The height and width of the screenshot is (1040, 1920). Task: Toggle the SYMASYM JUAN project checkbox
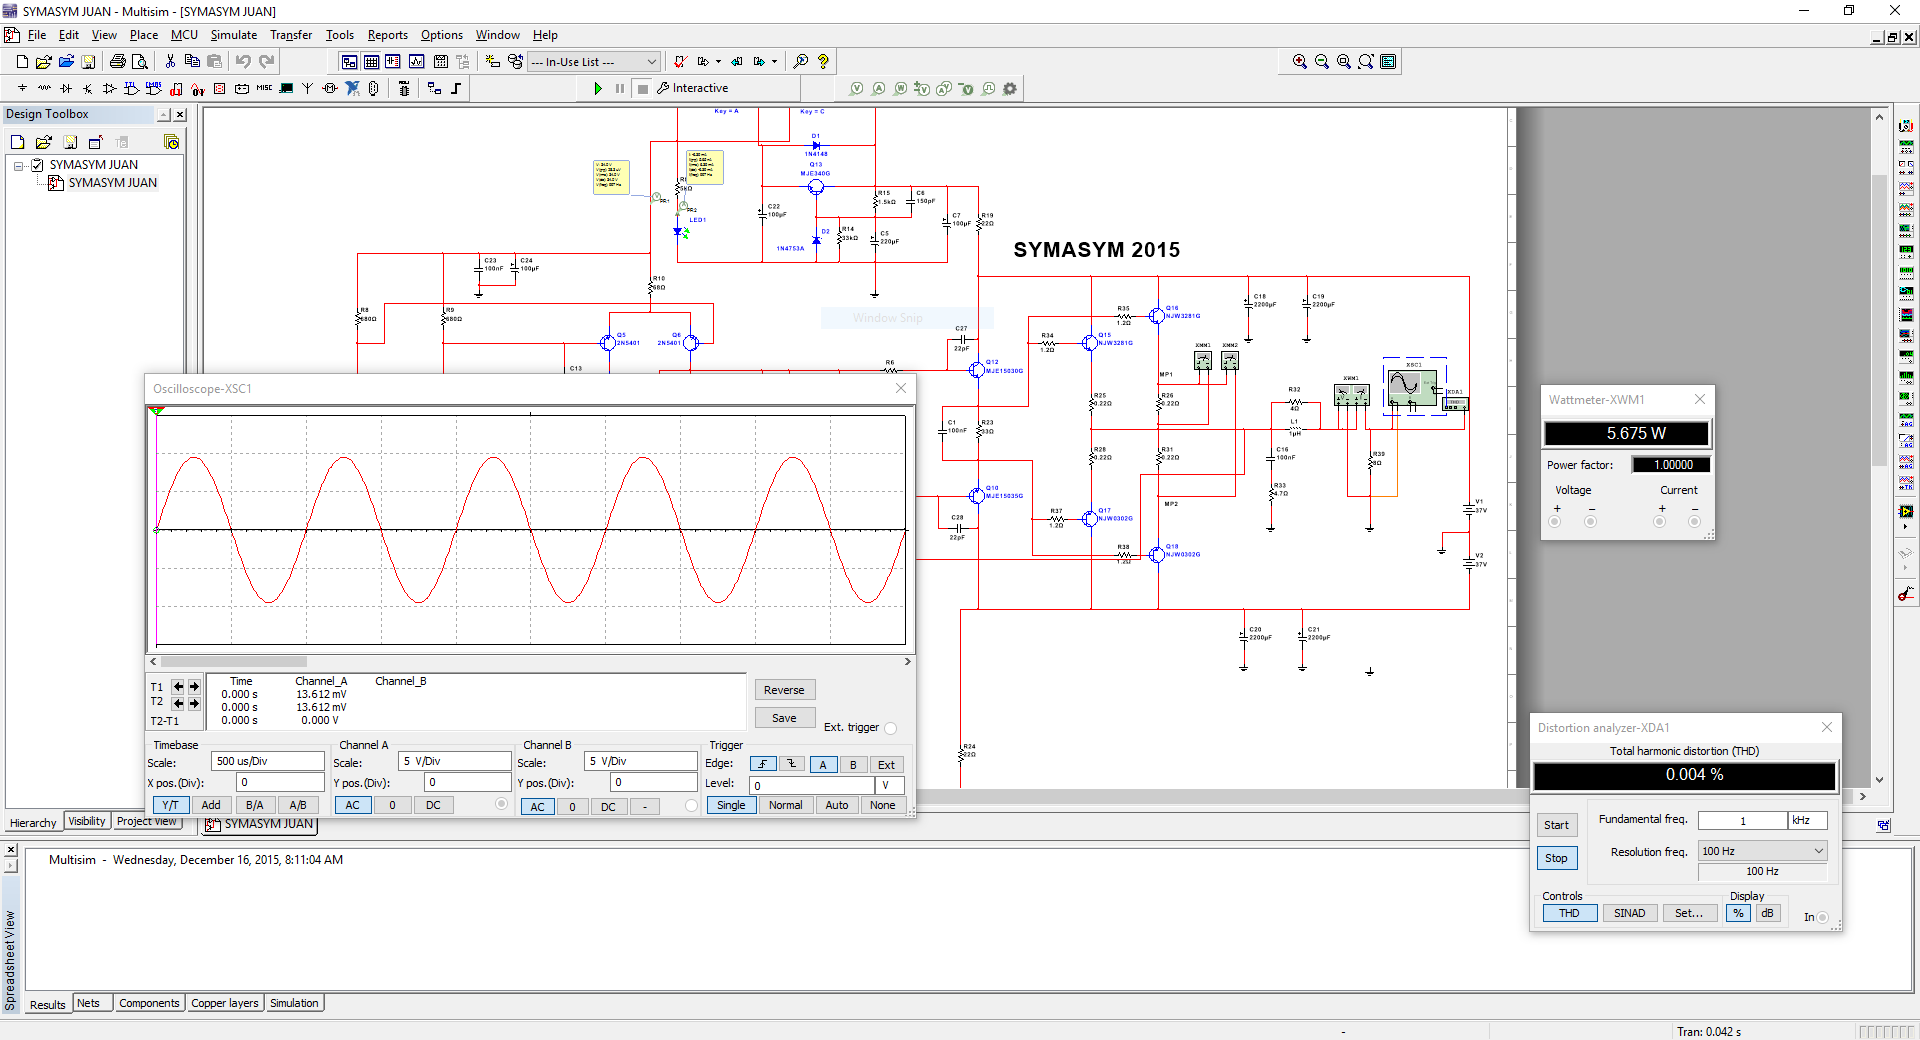pos(38,165)
